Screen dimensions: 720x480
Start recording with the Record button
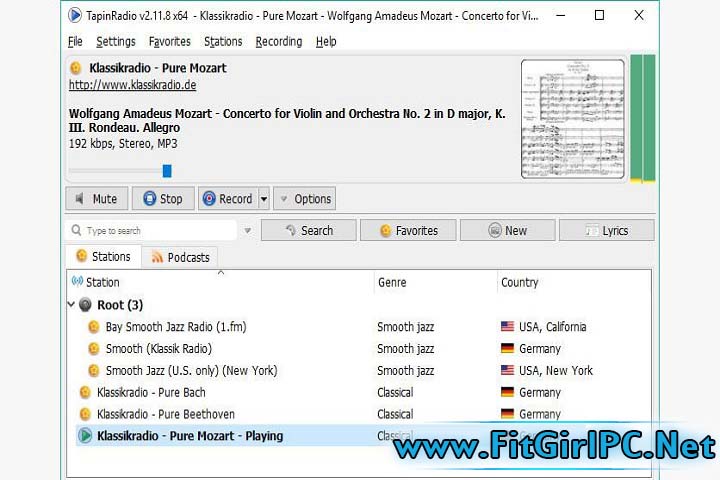click(227, 199)
